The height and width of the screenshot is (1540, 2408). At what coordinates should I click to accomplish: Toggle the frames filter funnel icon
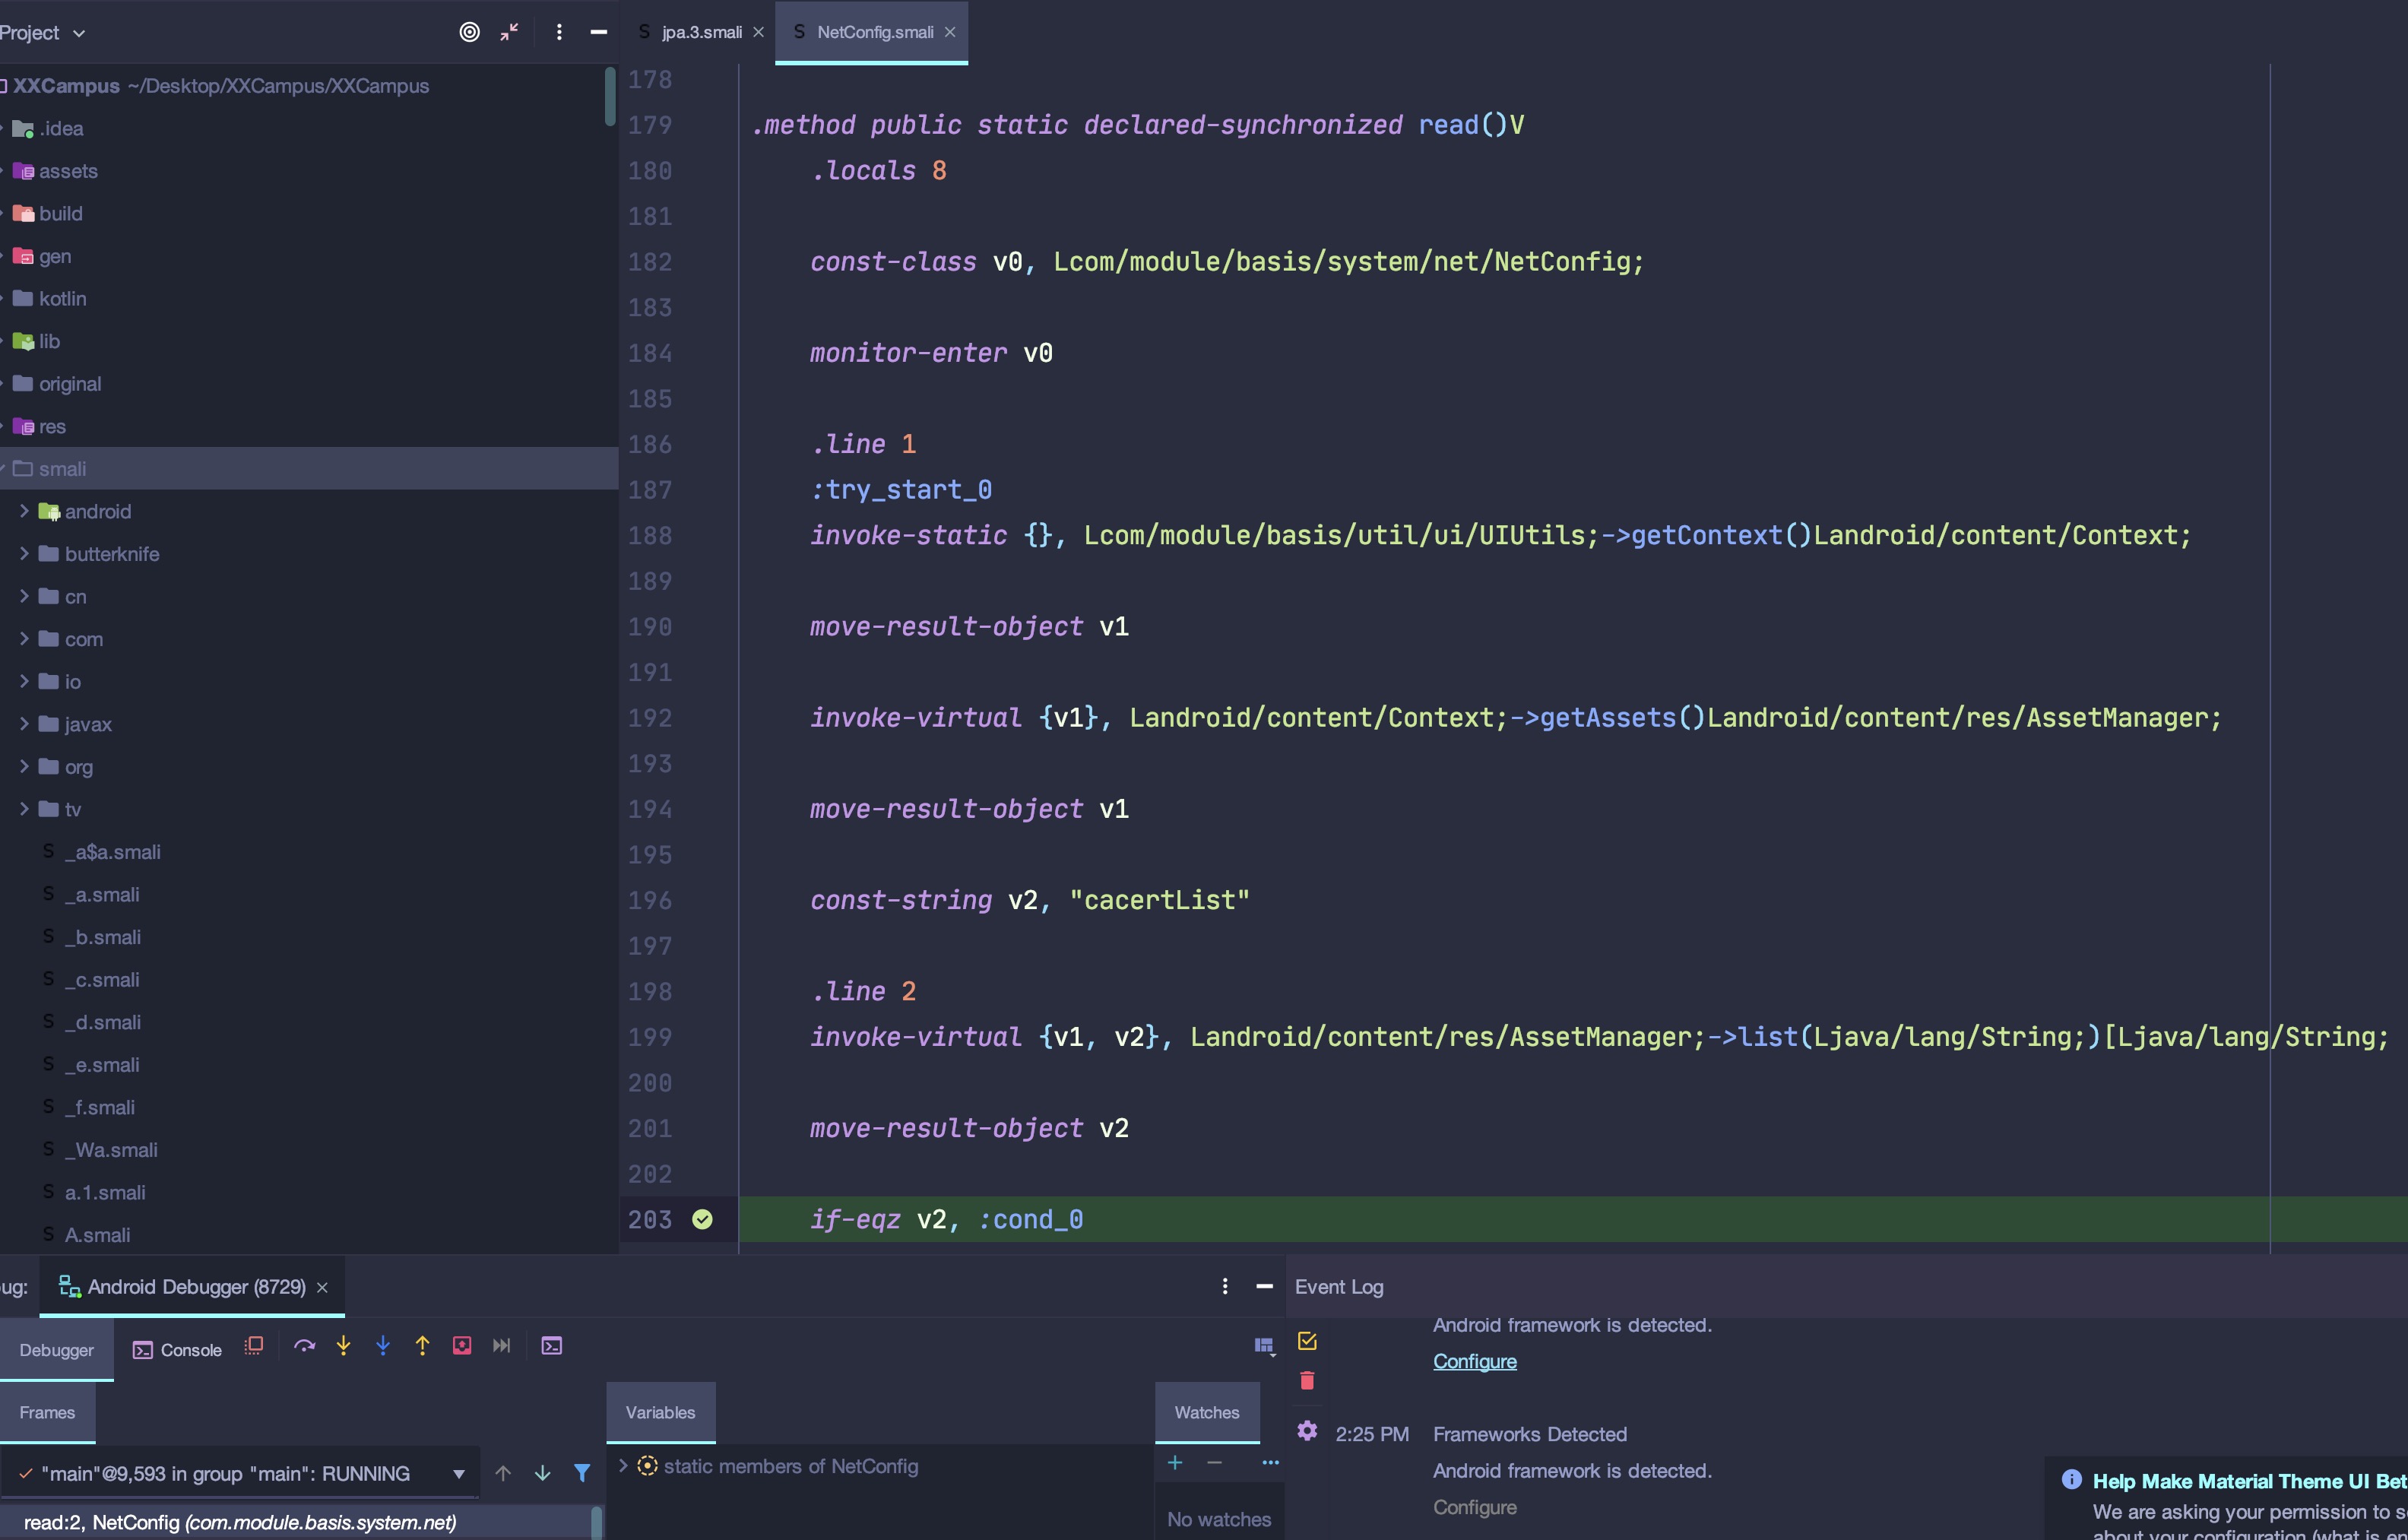coord(582,1473)
